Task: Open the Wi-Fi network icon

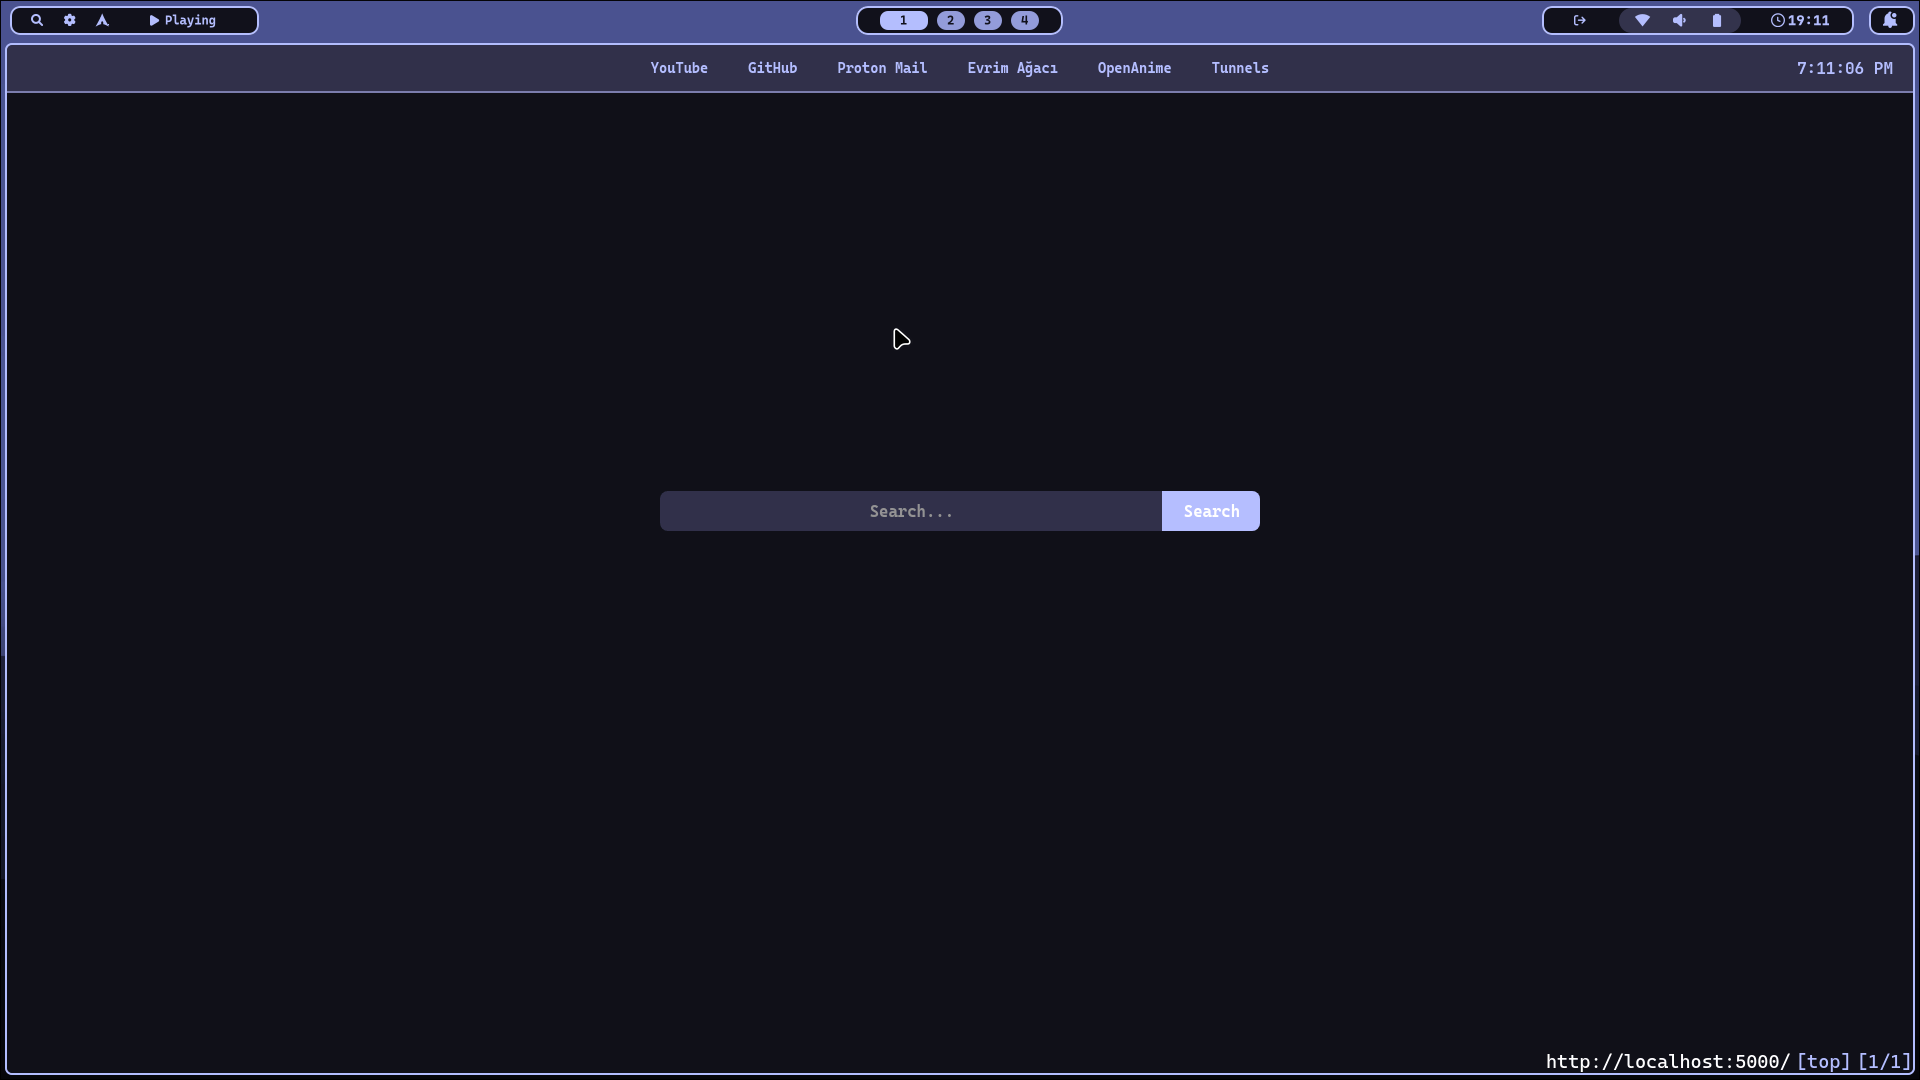Action: point(1642,20)
